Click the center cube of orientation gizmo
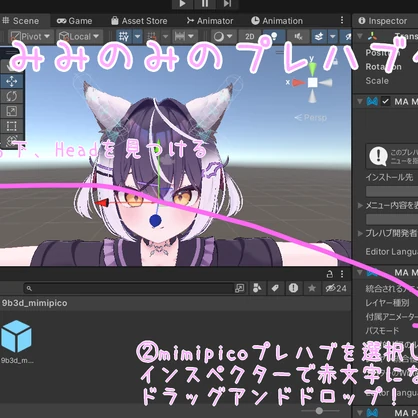The image size is (418, 418). coord(312,82)
